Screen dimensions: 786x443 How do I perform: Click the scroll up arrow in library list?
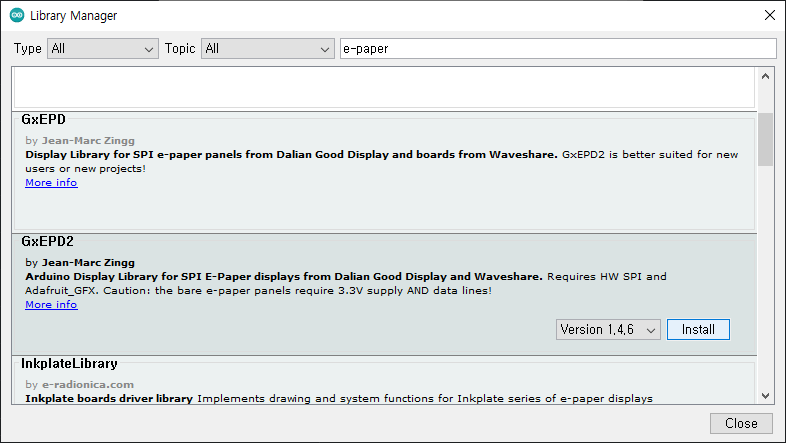click(765, 76)
